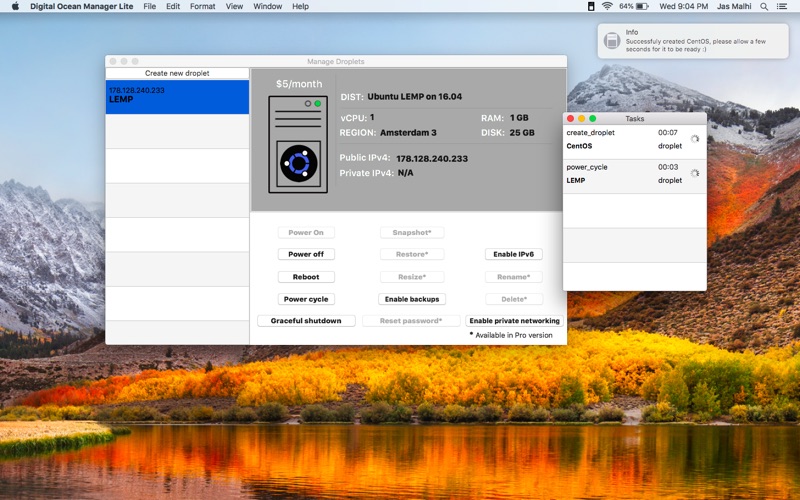The height and width of the screenshot is (500, 800).
Task: Open the View menu
Action: pyautogui.click(x=234, y=6)
